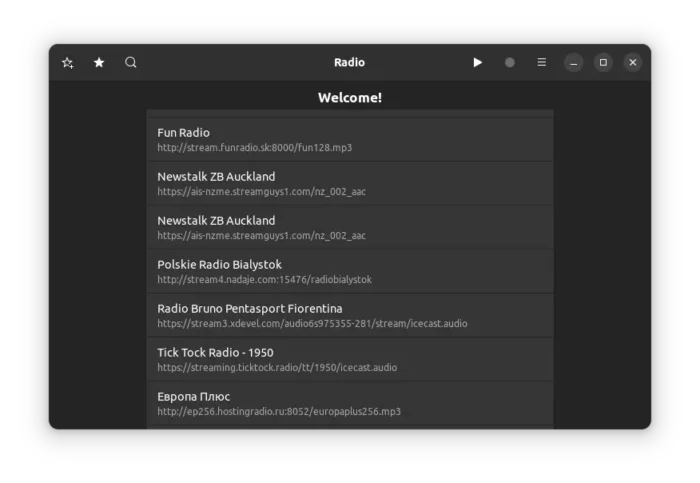700x483 pixels.
Task: Click the stream4.nadaje.com radiobialystok URL
Action: (264, 279)
